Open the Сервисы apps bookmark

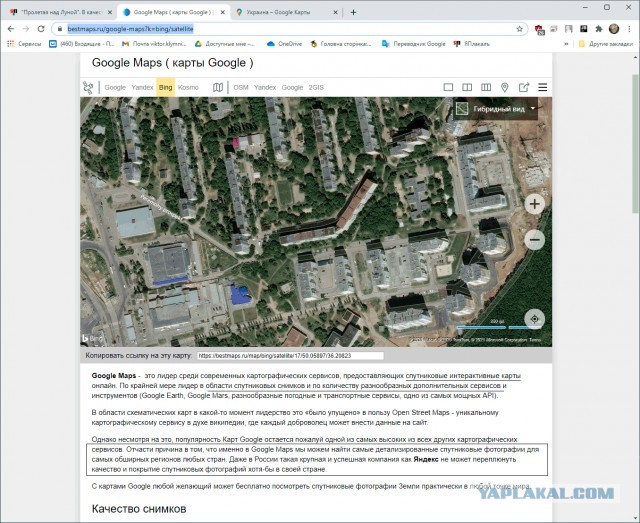(24, 44)
